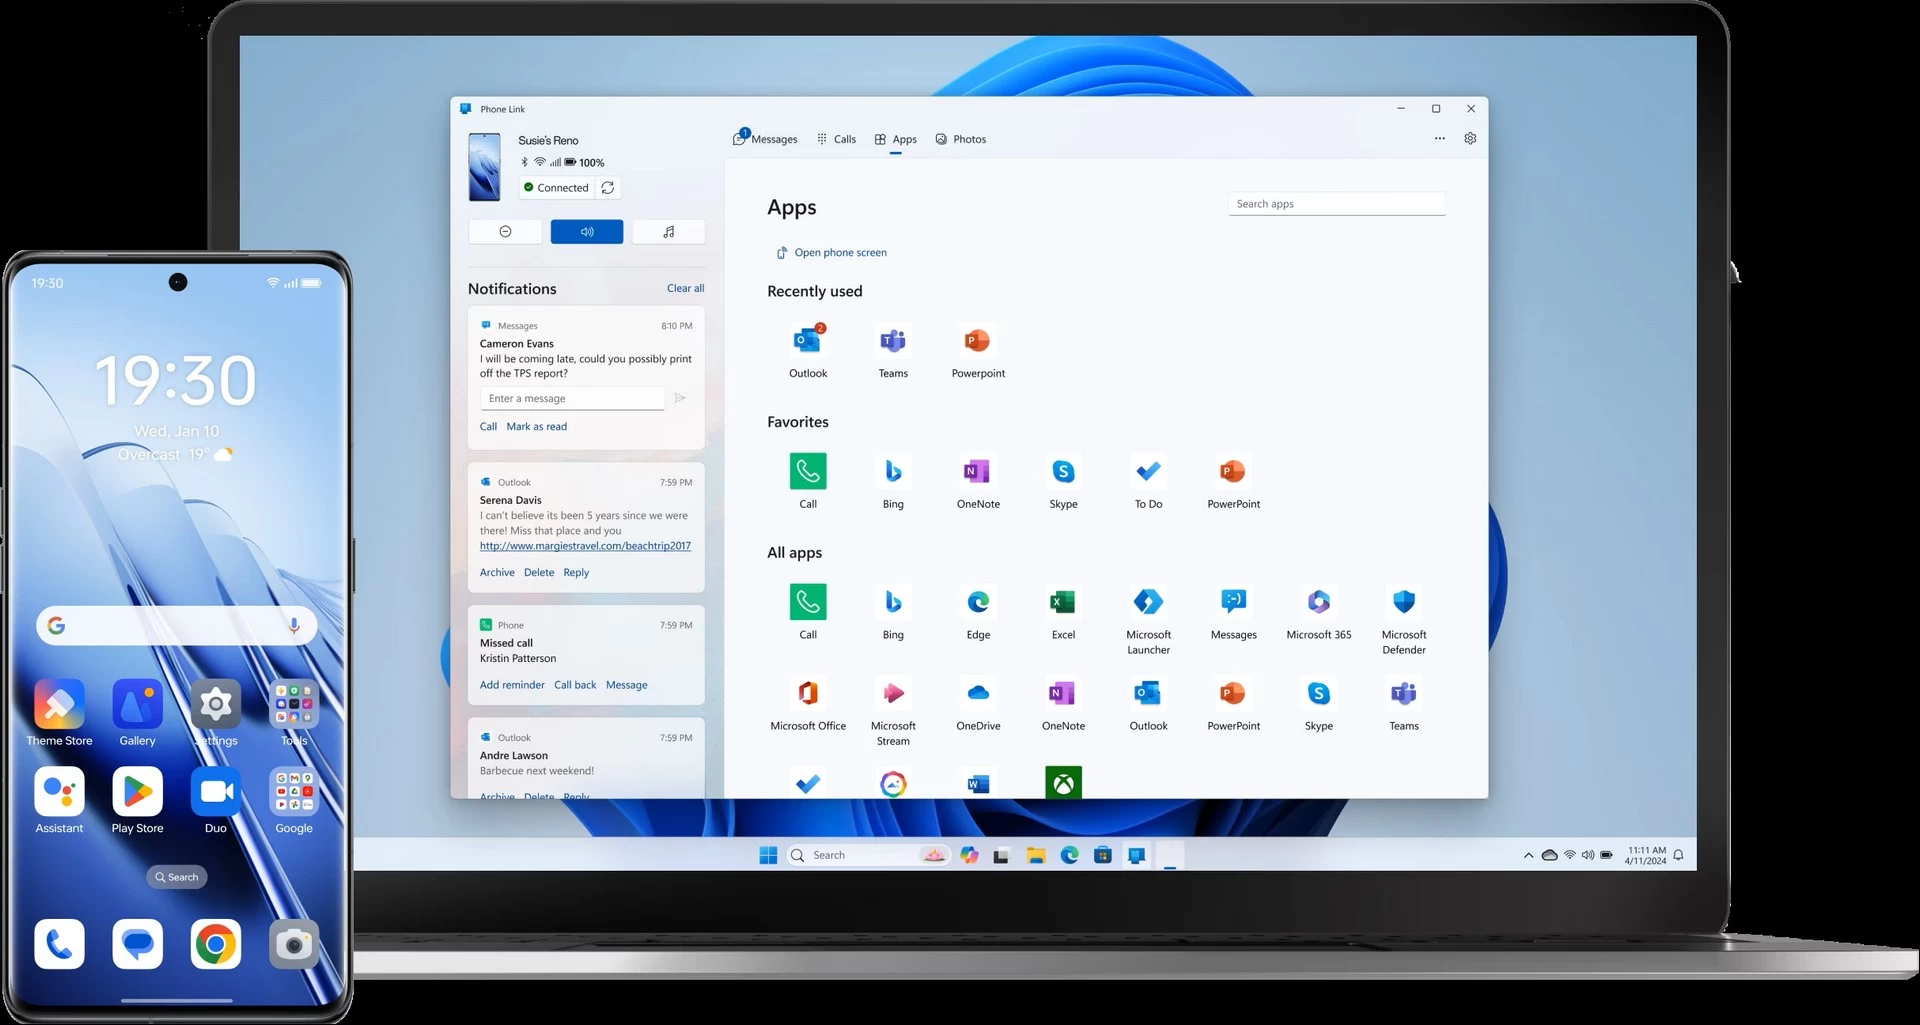The image size is (1920, 1025).
Task: Delete Serena Davis email
Action: coord(539,572)
